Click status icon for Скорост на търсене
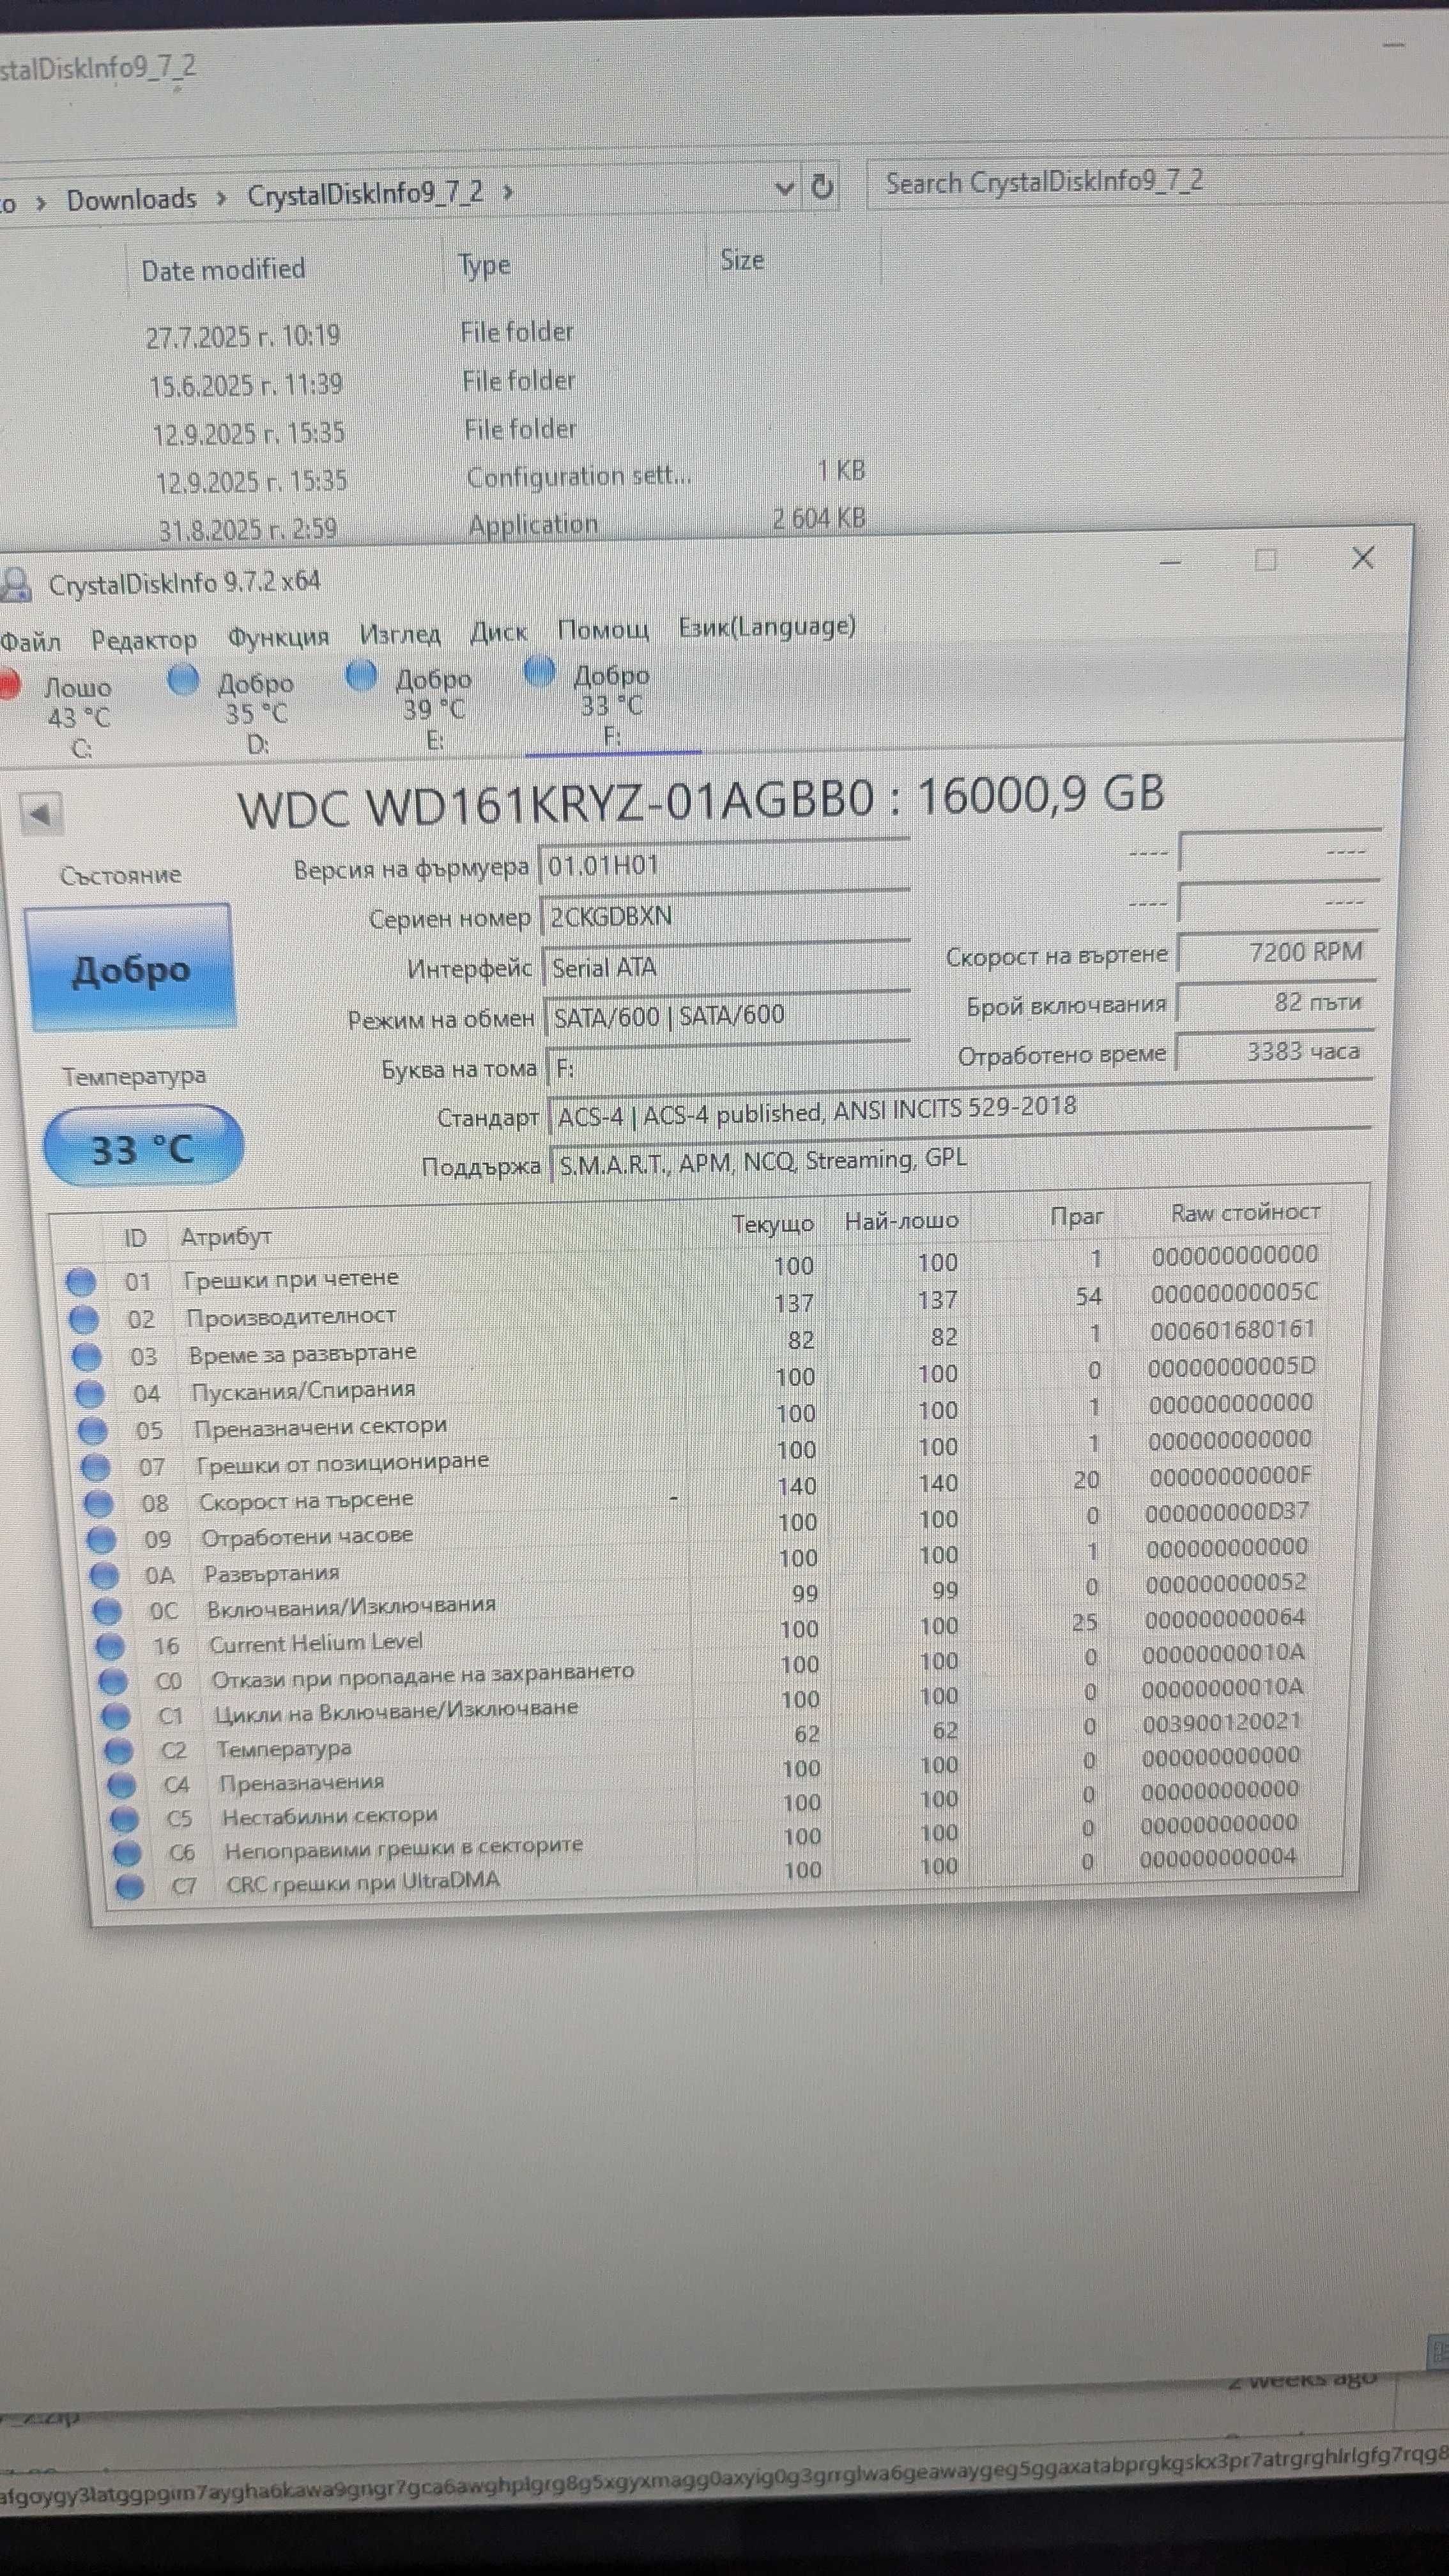 [x=98, y=1503]
